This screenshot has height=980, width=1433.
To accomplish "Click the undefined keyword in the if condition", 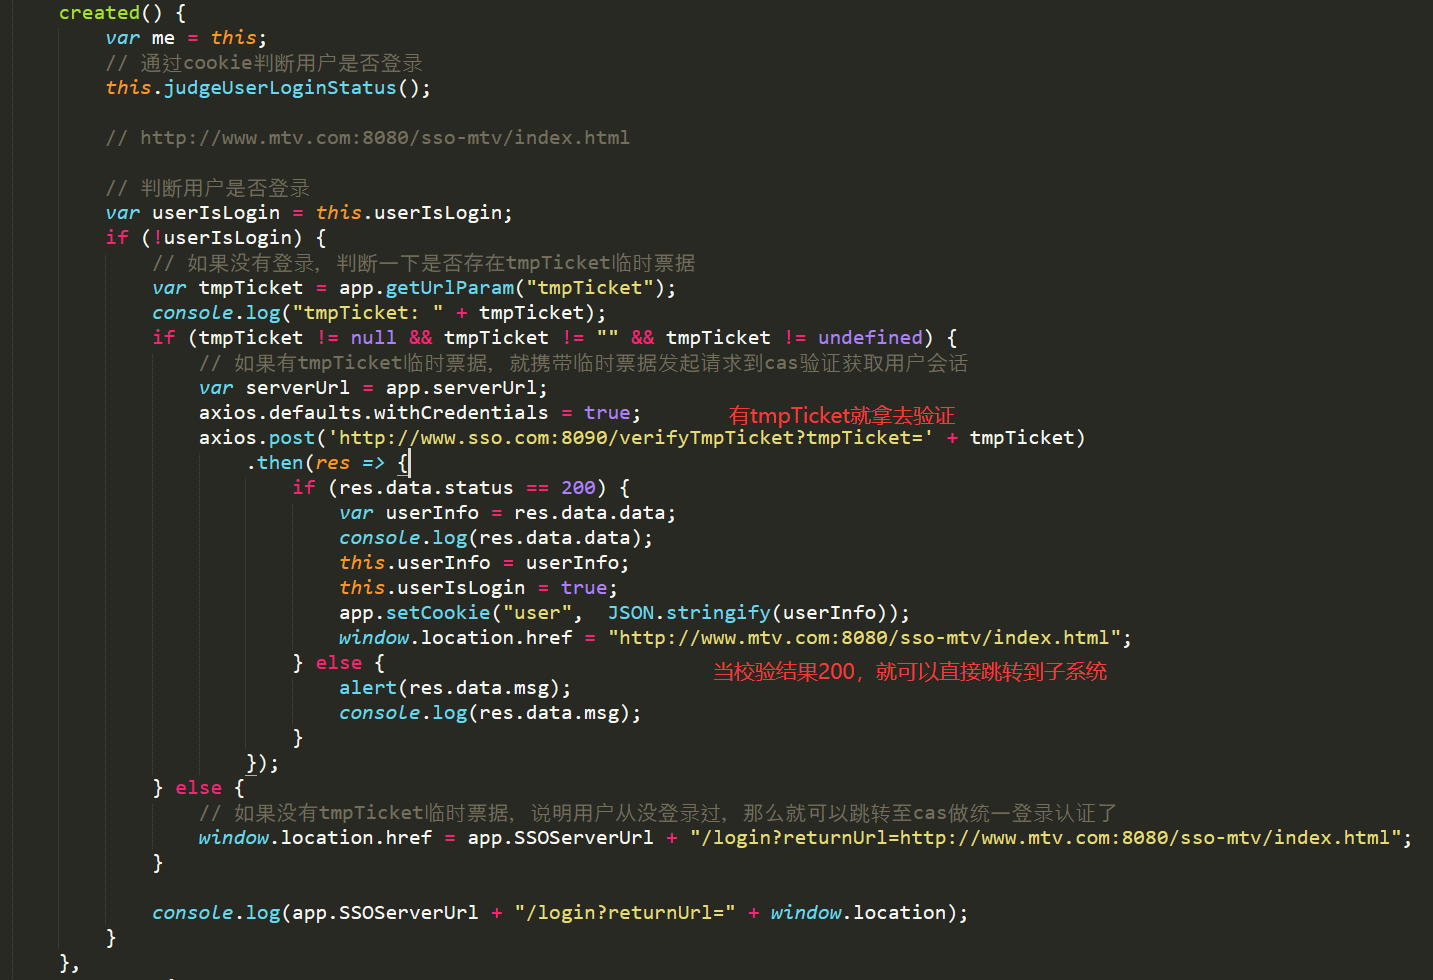I will (x=868, y=337).
